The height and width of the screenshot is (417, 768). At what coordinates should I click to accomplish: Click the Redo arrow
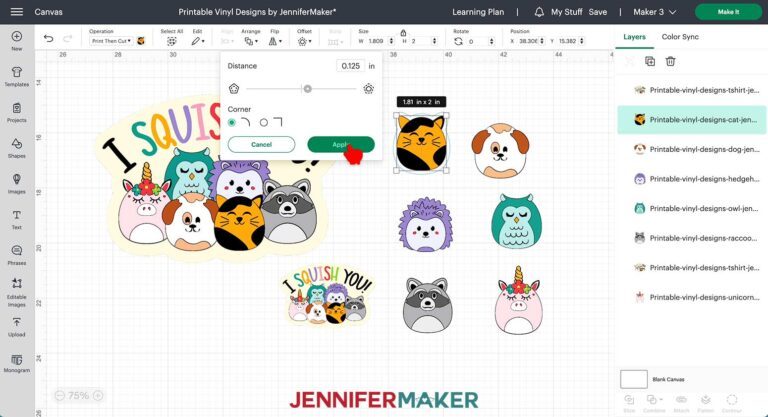[68, 38]
